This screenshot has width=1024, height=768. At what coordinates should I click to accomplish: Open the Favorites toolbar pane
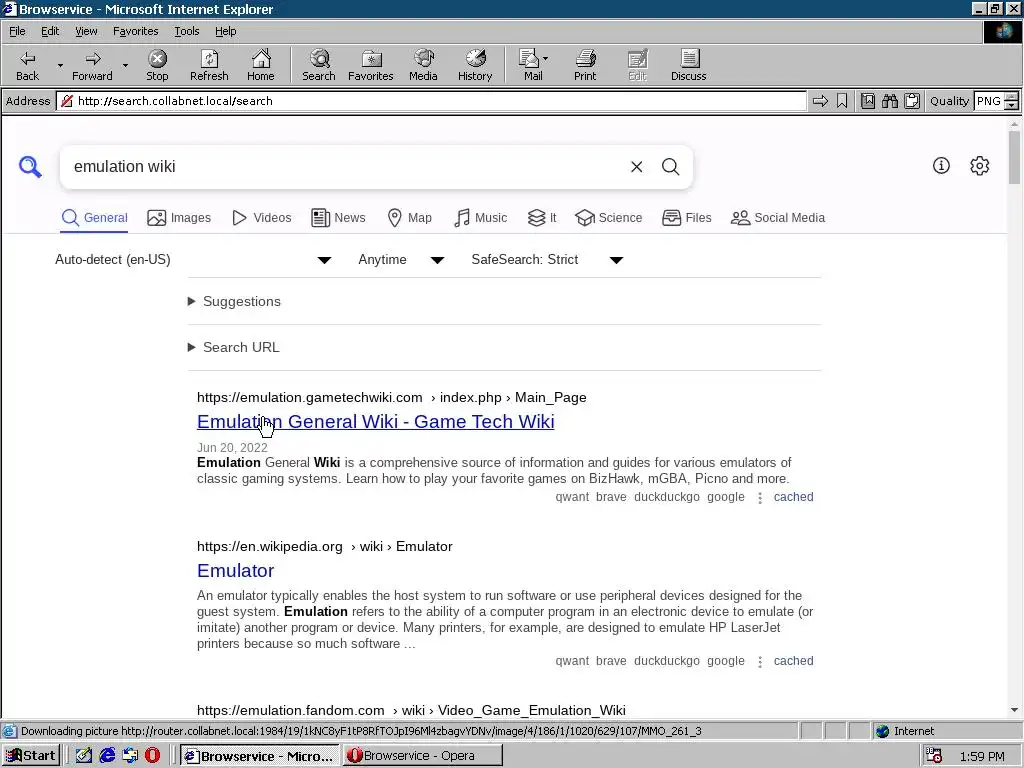370,66
